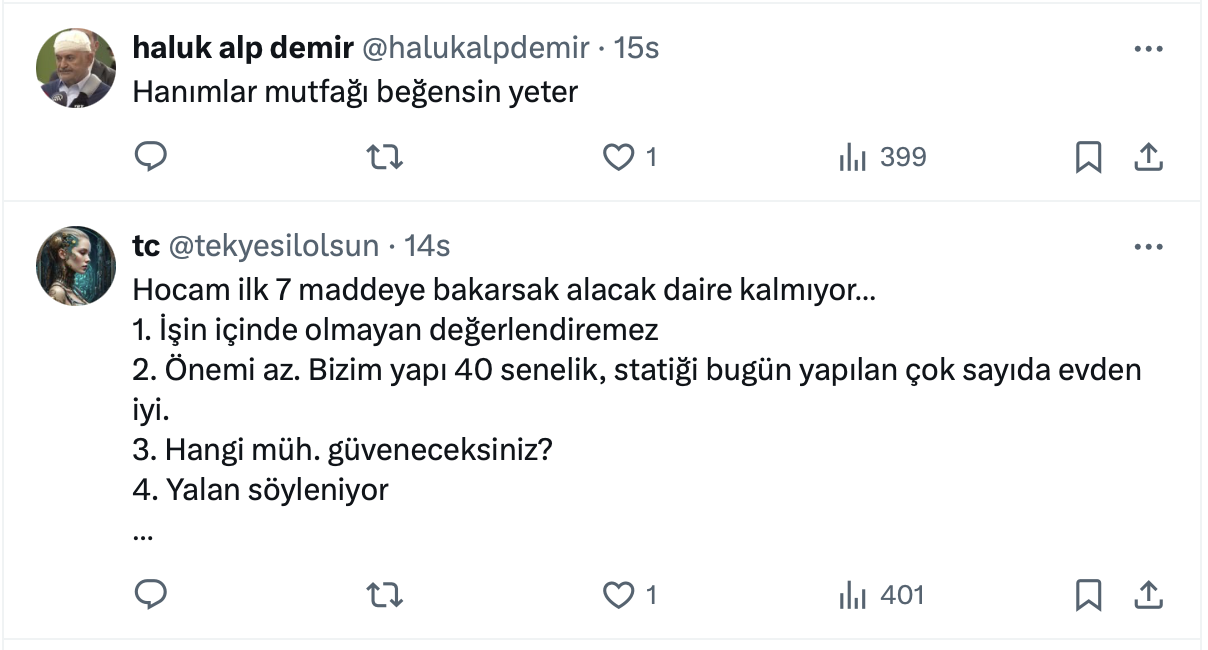This screenshot has width=1208, height=650.
Task: Open tc's profile avatar
Action: click(x=76, y=265)
